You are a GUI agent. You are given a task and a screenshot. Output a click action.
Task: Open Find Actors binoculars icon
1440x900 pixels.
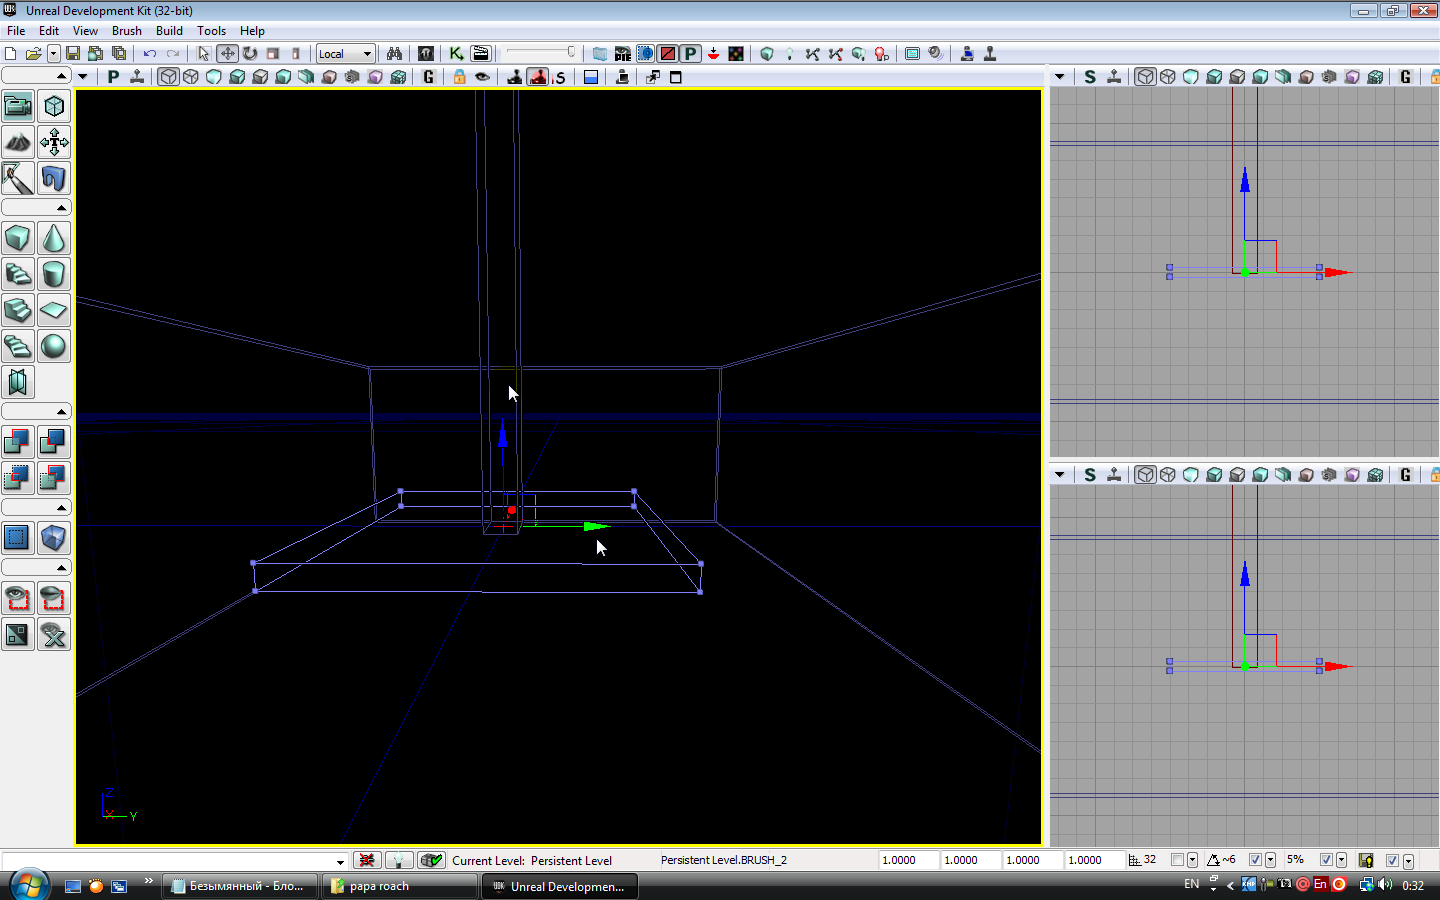coord(394,54)
